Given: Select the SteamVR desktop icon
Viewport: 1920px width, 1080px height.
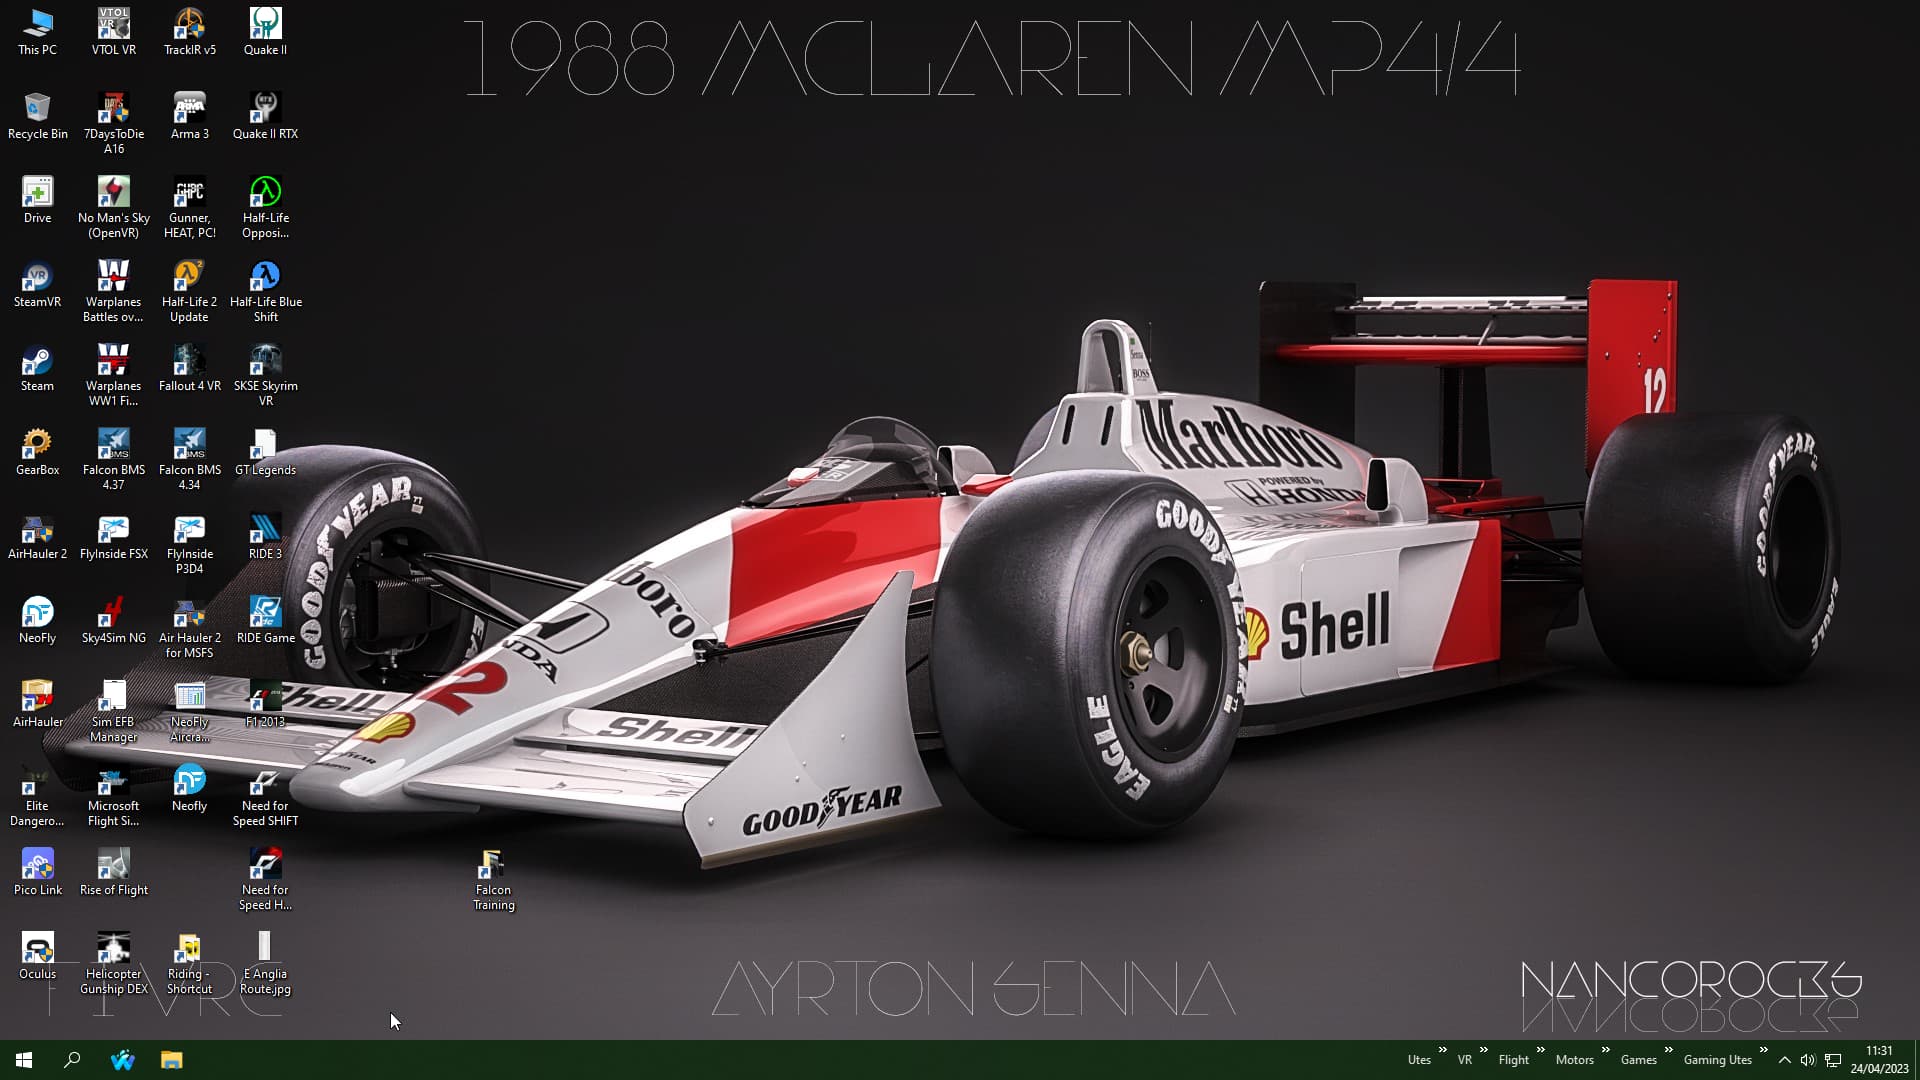Looking at the screenshot, I should tap(37, 277).
